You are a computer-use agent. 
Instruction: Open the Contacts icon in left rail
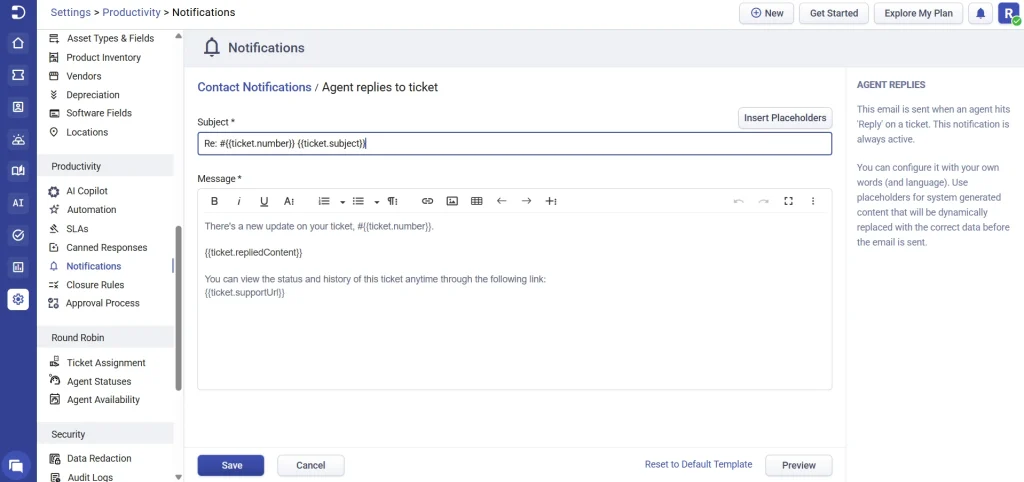click(x=18, y=107)
